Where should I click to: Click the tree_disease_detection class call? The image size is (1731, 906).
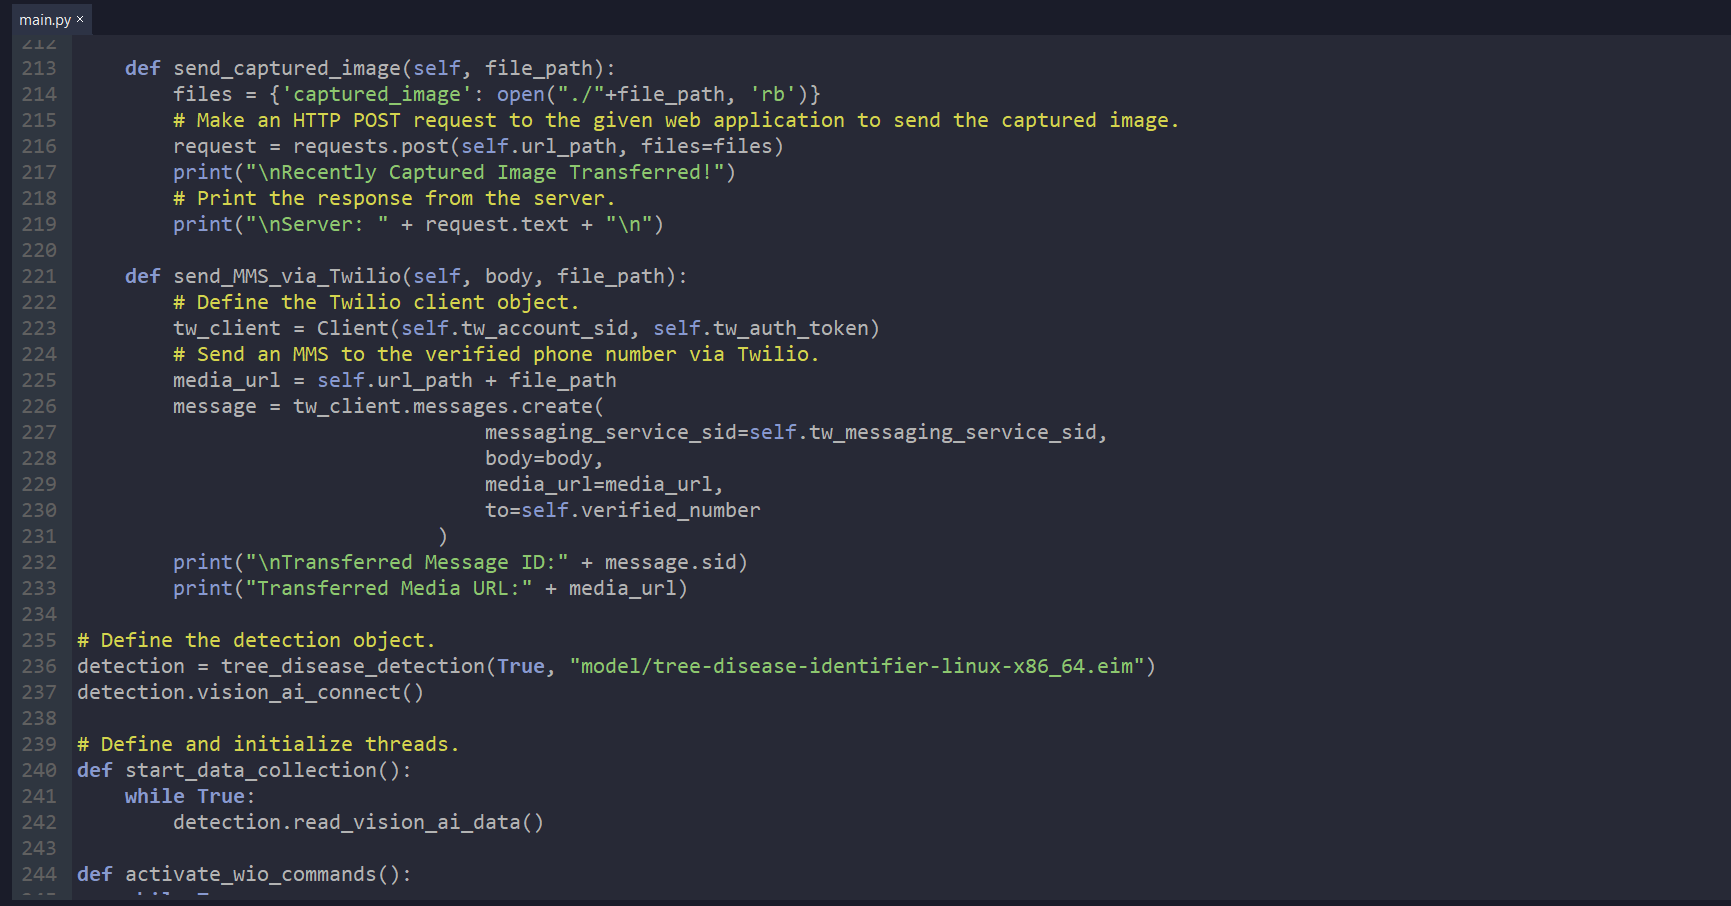pyautogui.click(x=352, y=666)
